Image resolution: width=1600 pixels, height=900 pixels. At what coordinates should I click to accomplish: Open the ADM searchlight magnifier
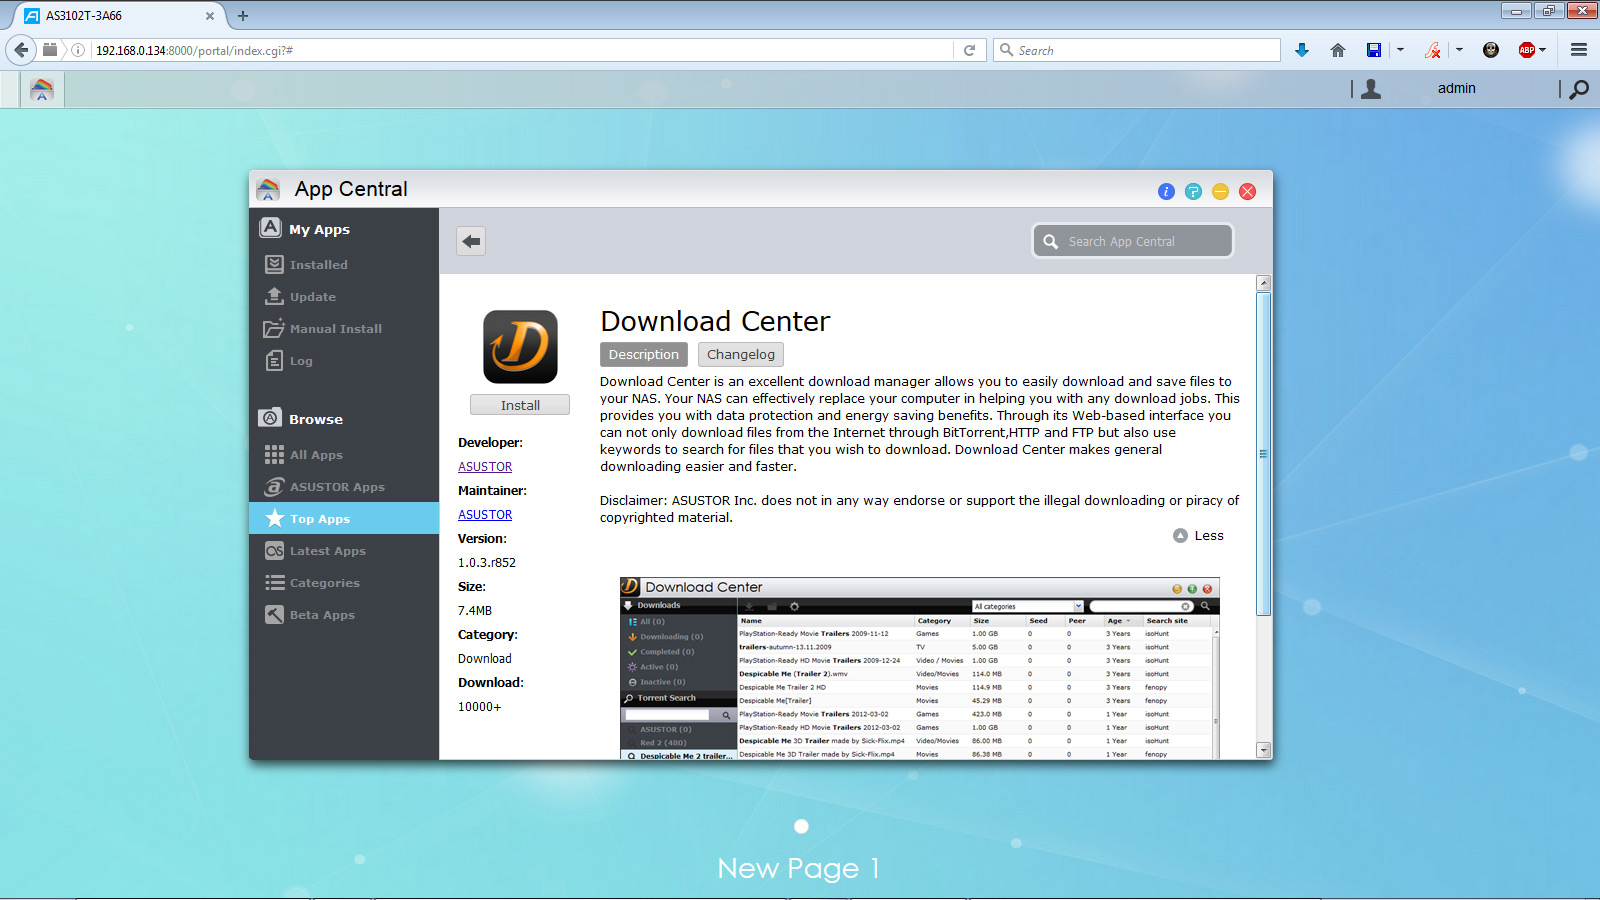[1579, 89]
